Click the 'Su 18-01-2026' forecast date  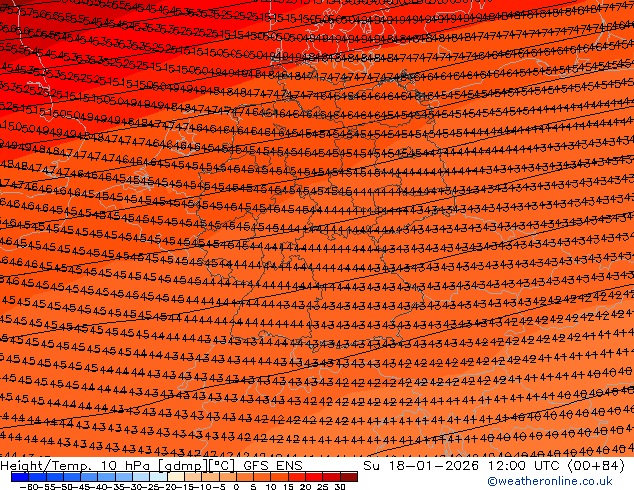click(x=421, y=466)
